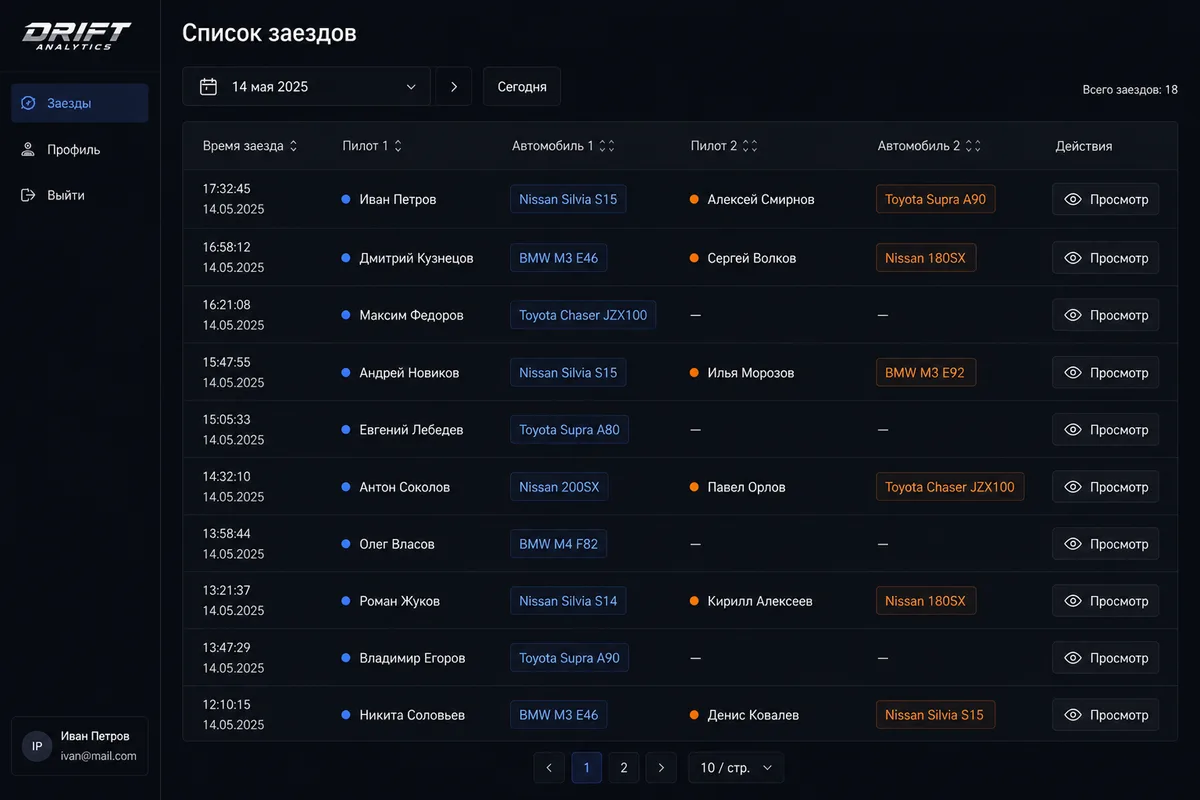This screenshot has height=800, width=1200.
Task: Click pilot name Кирилл Алексеев
Action: 760,601
